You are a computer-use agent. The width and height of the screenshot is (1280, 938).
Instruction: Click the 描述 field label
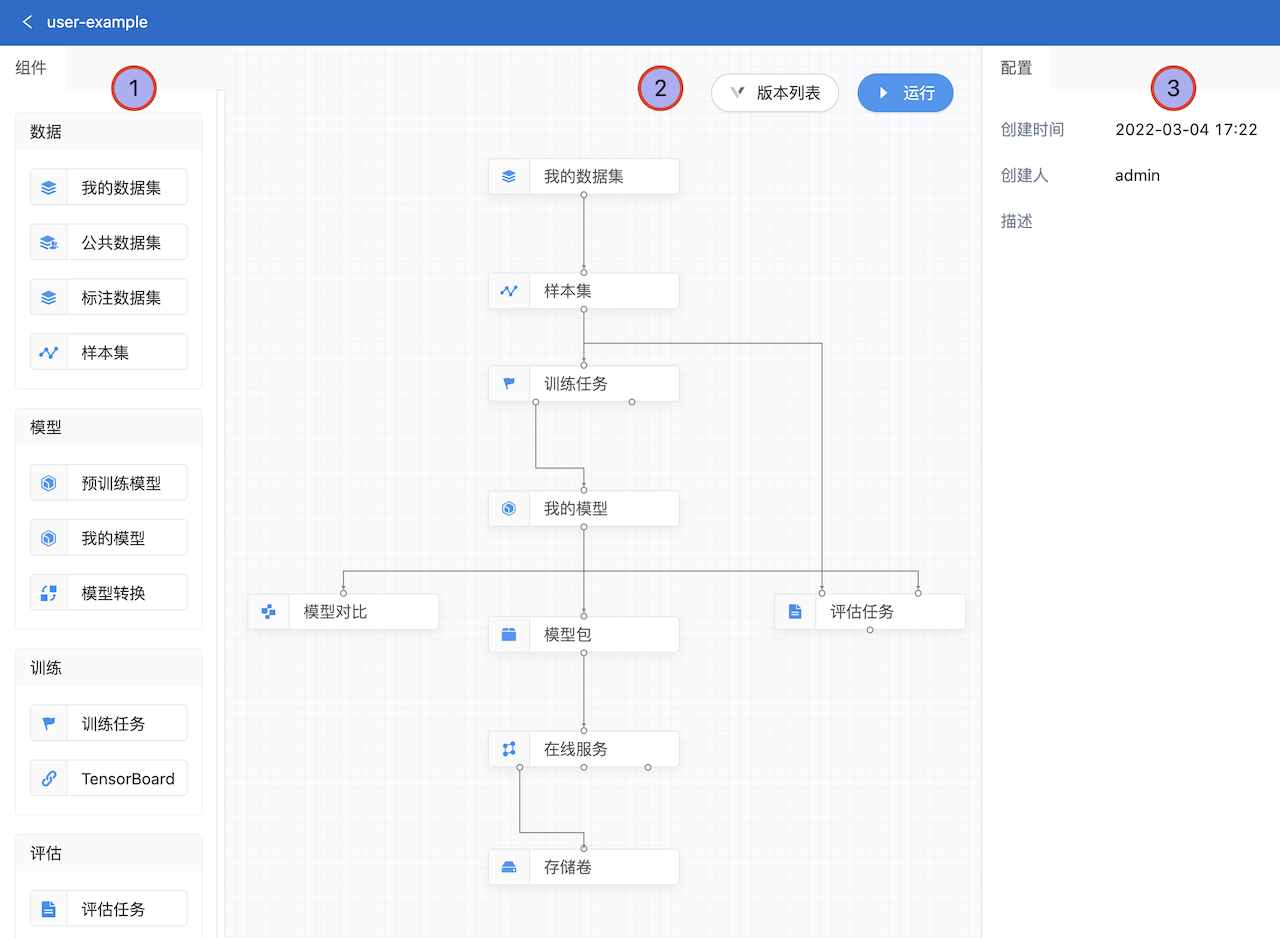1017,221
